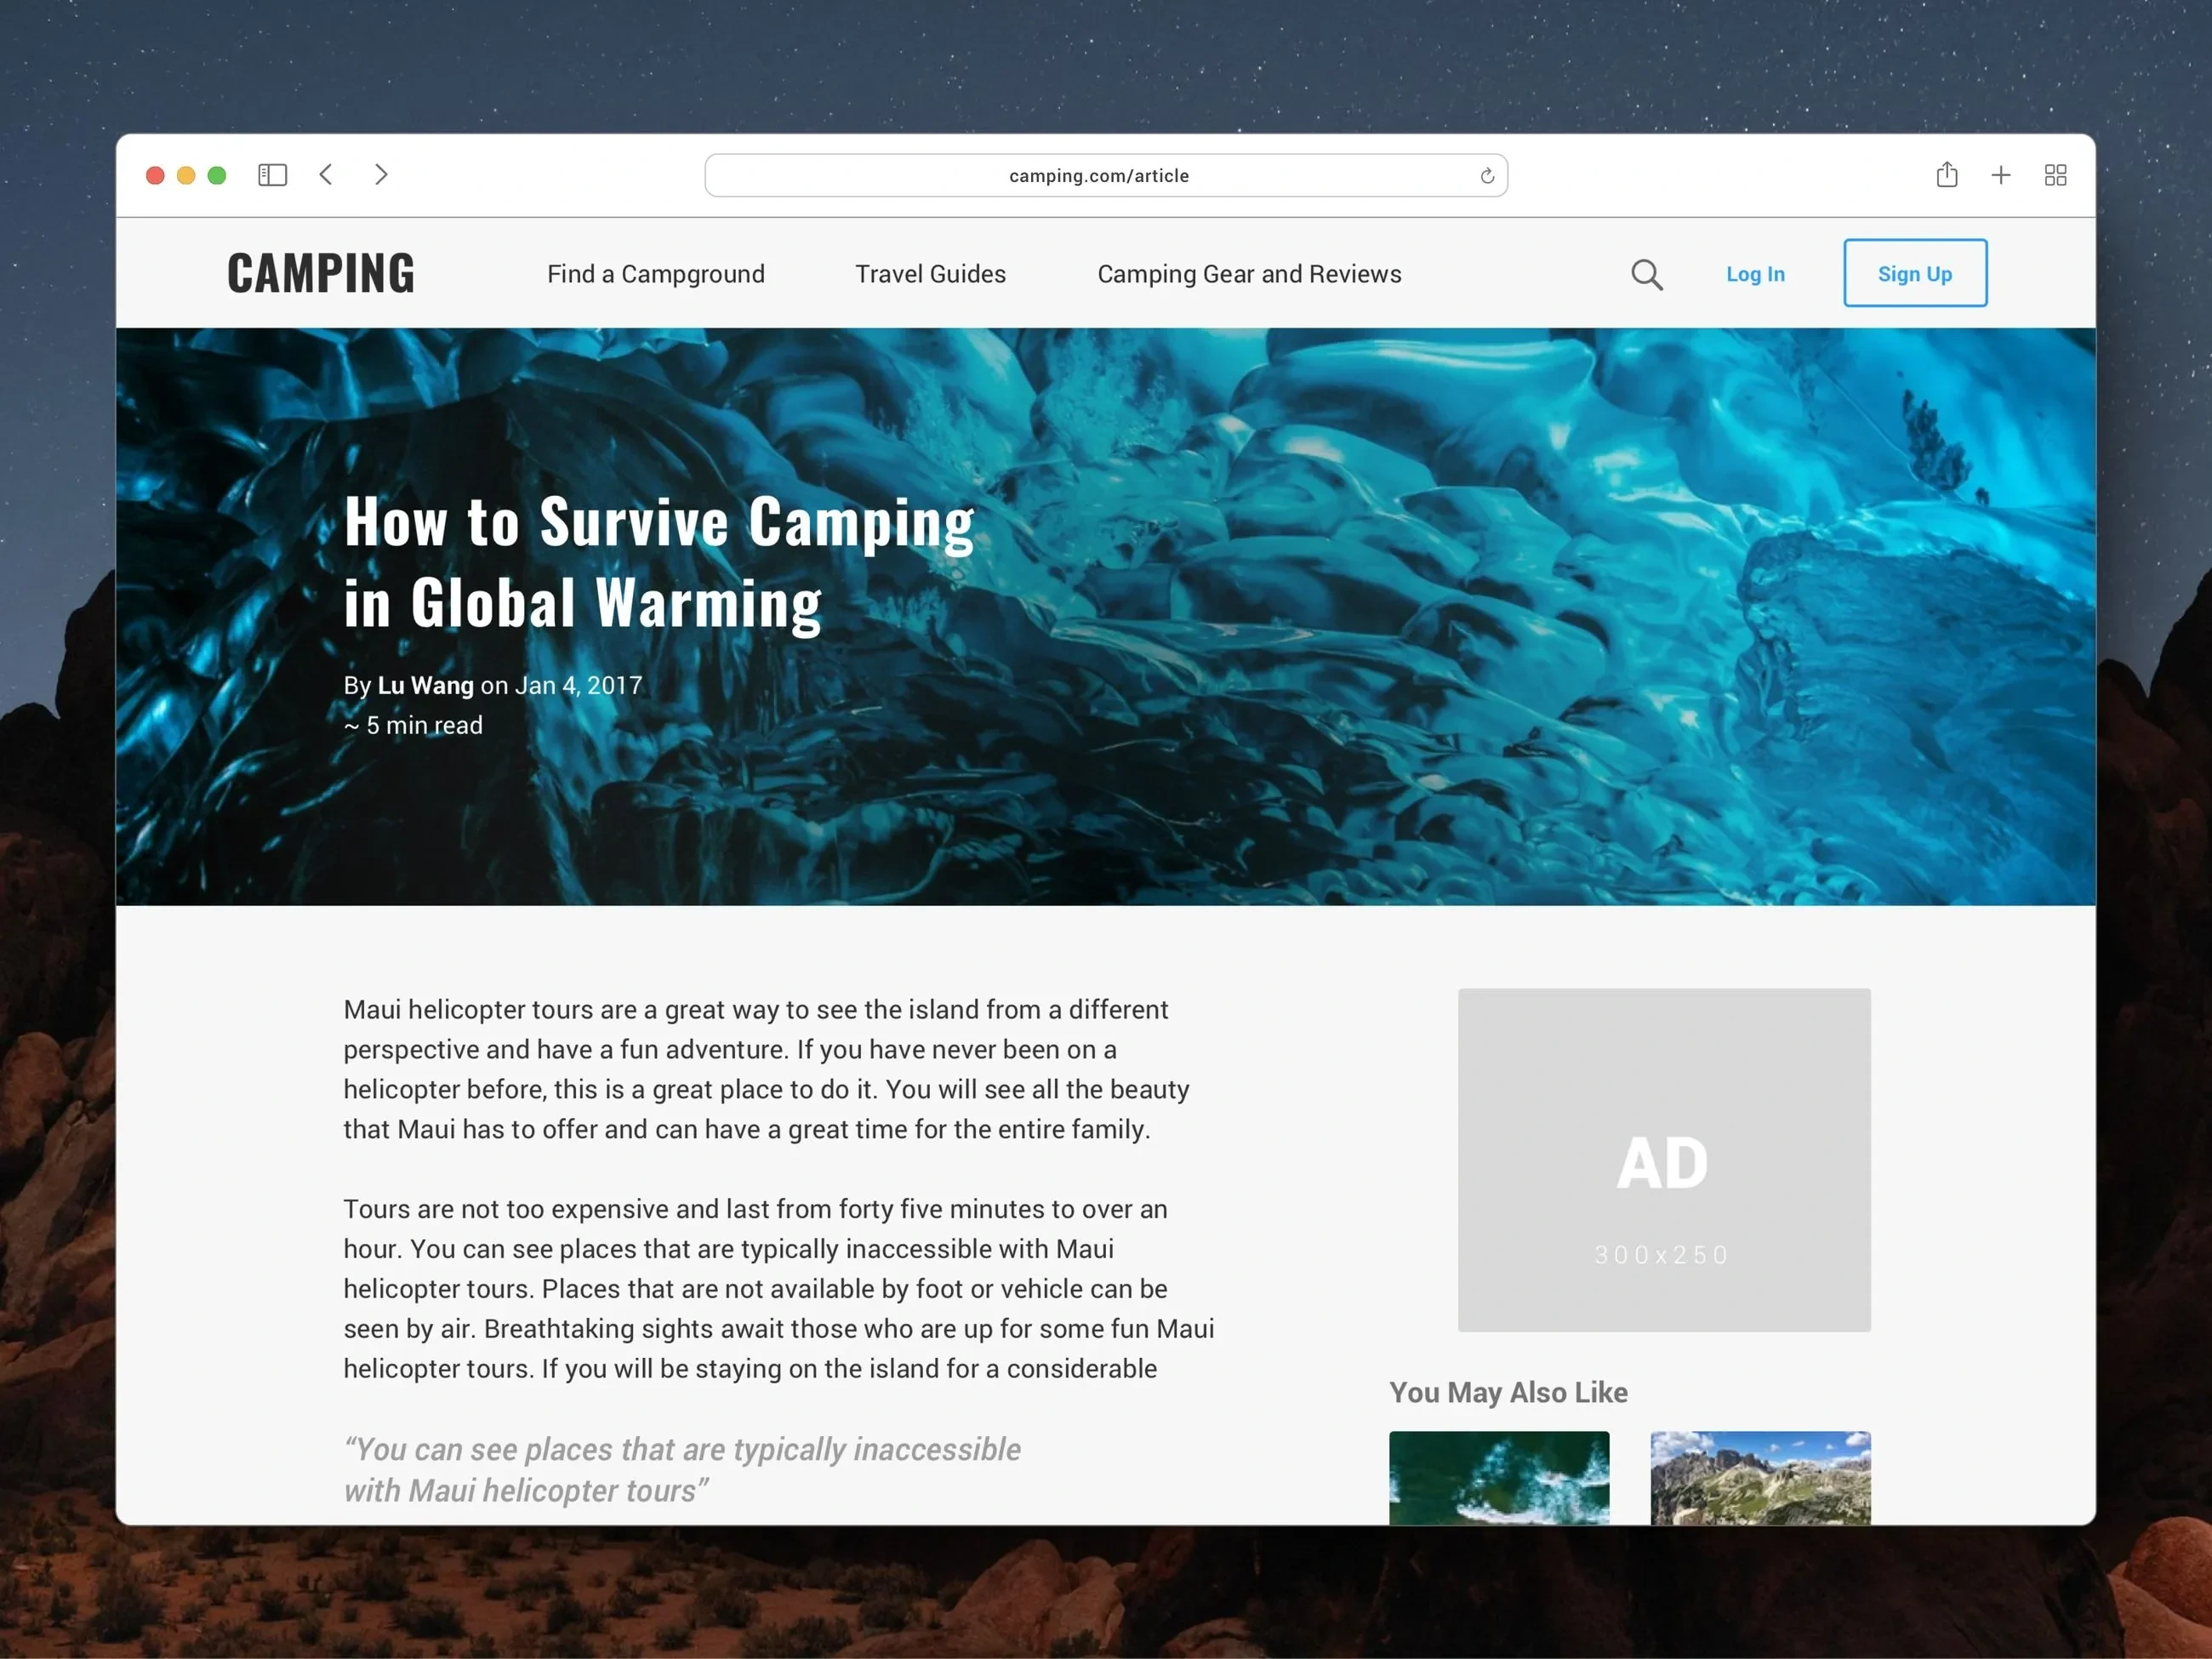Click the camping.com/article address field

click(1098, 176)
